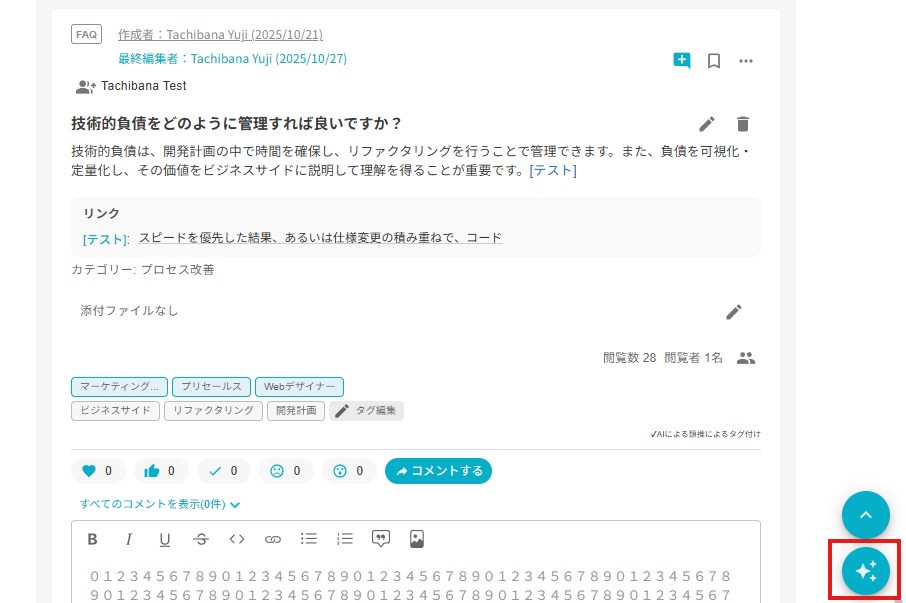The image size is (906, 603).
Task: Toggle the thumbs up reaction
Action: (161, 471)
